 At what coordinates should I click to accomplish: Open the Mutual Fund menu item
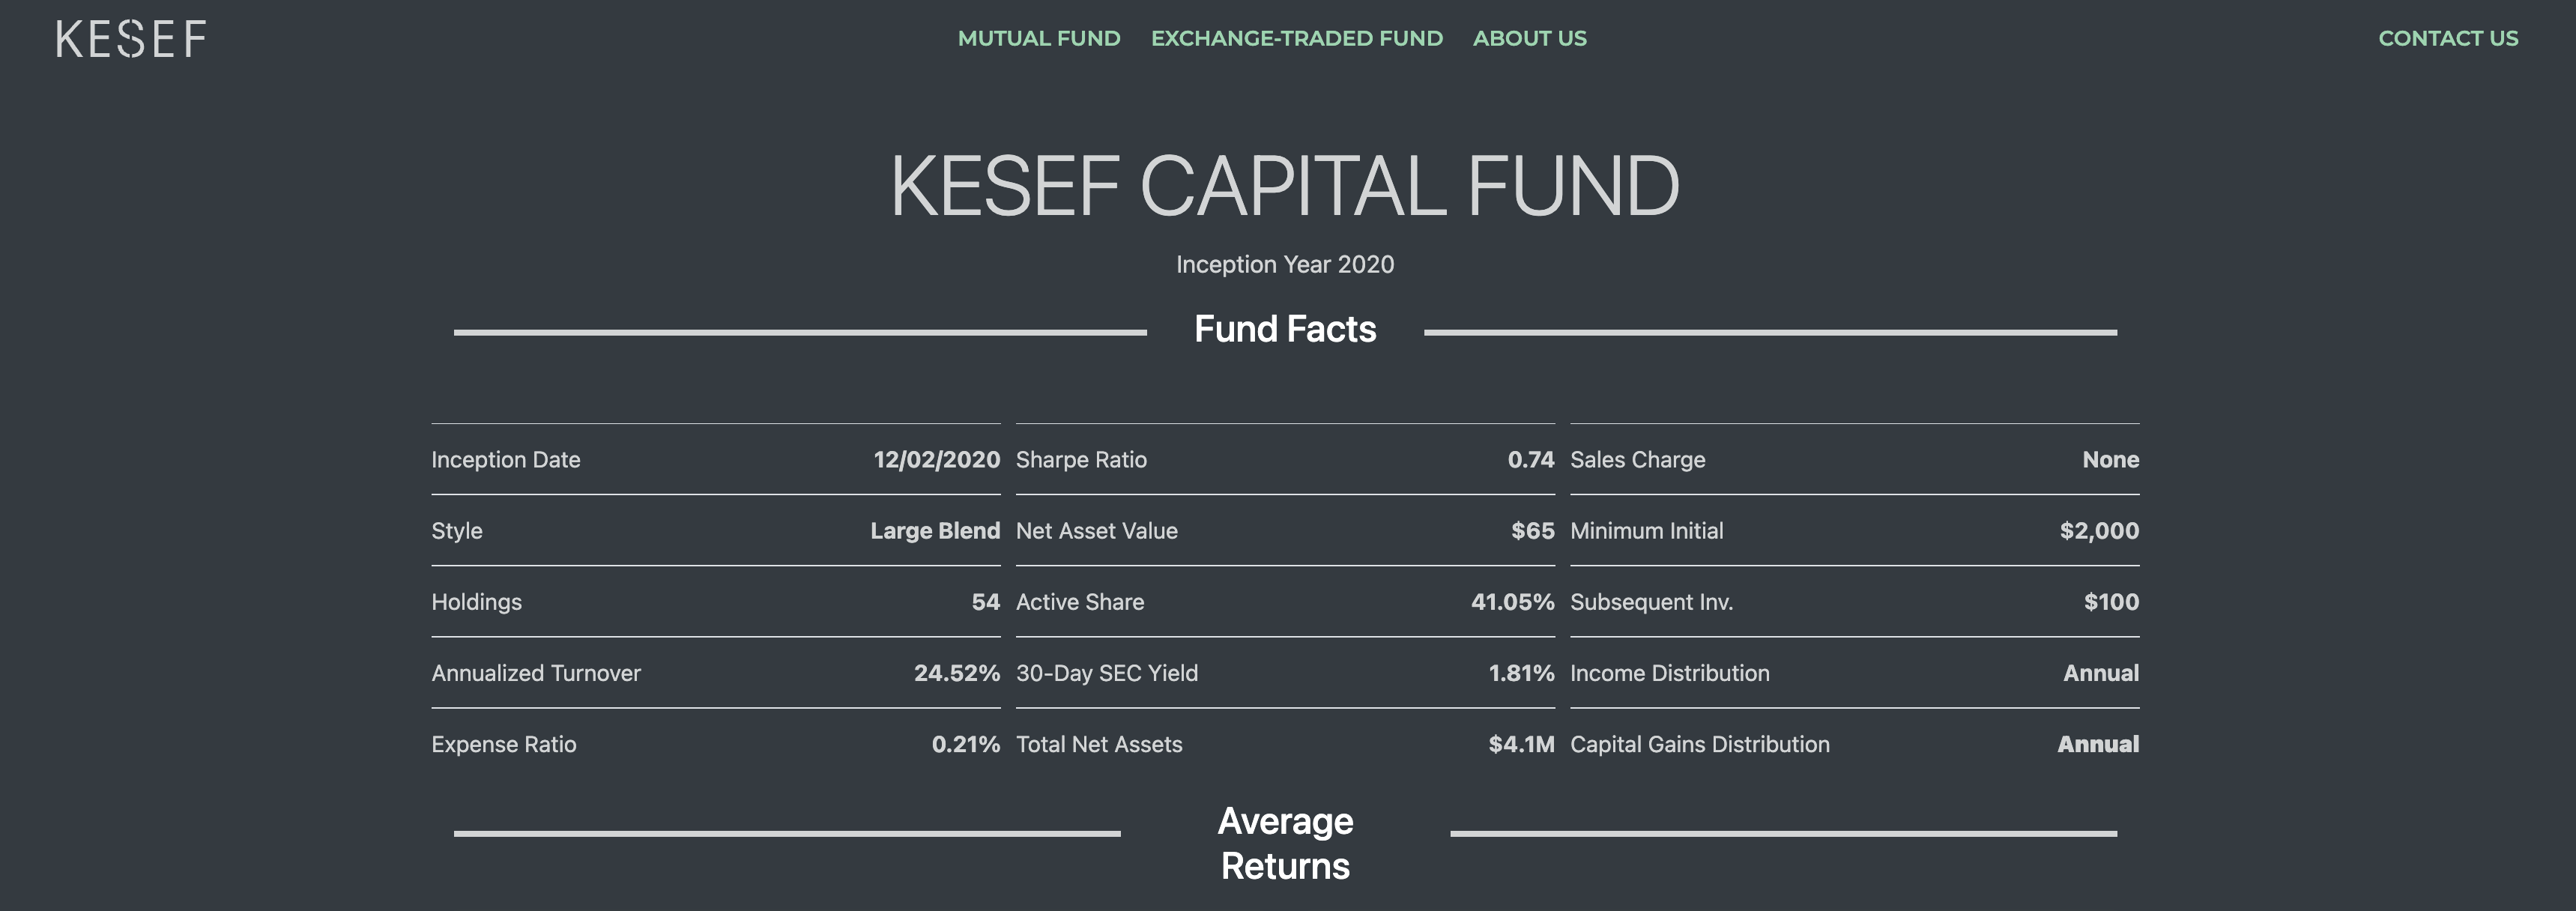pos(1039,38)
